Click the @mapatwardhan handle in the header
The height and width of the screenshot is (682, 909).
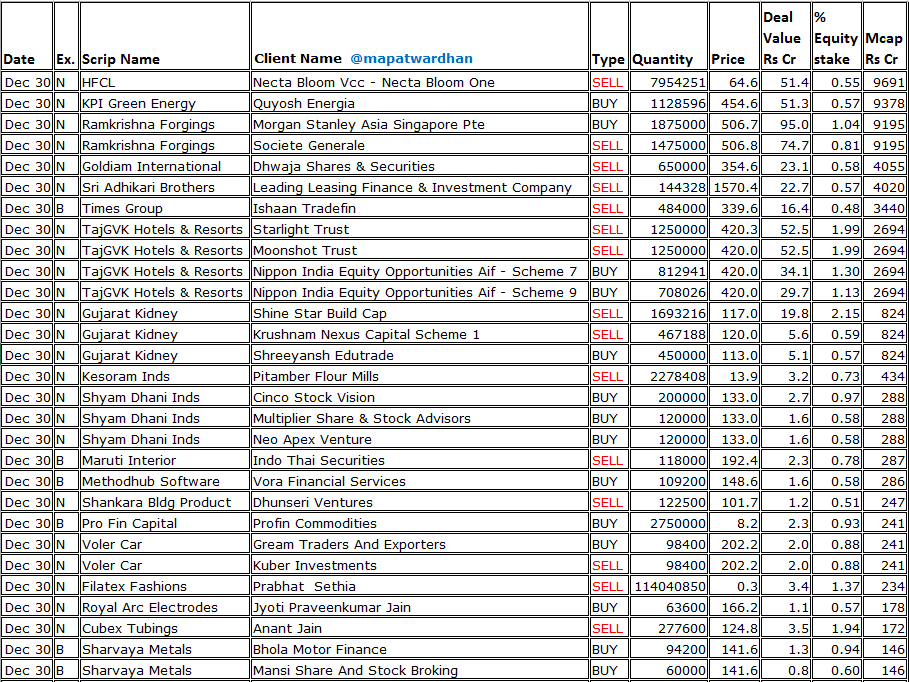[x=411, y=59]
